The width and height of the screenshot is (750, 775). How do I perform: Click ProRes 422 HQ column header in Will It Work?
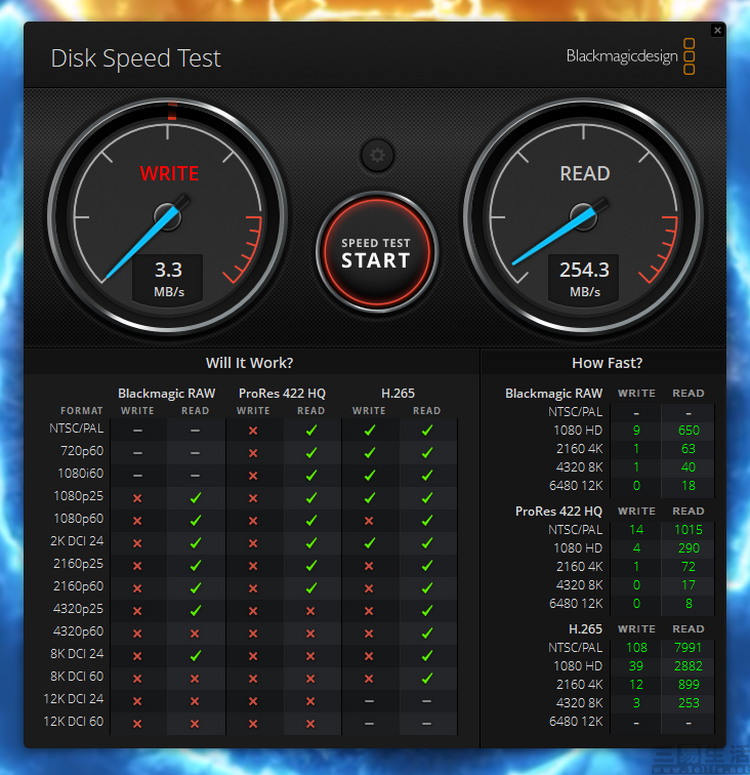(282, 393)
